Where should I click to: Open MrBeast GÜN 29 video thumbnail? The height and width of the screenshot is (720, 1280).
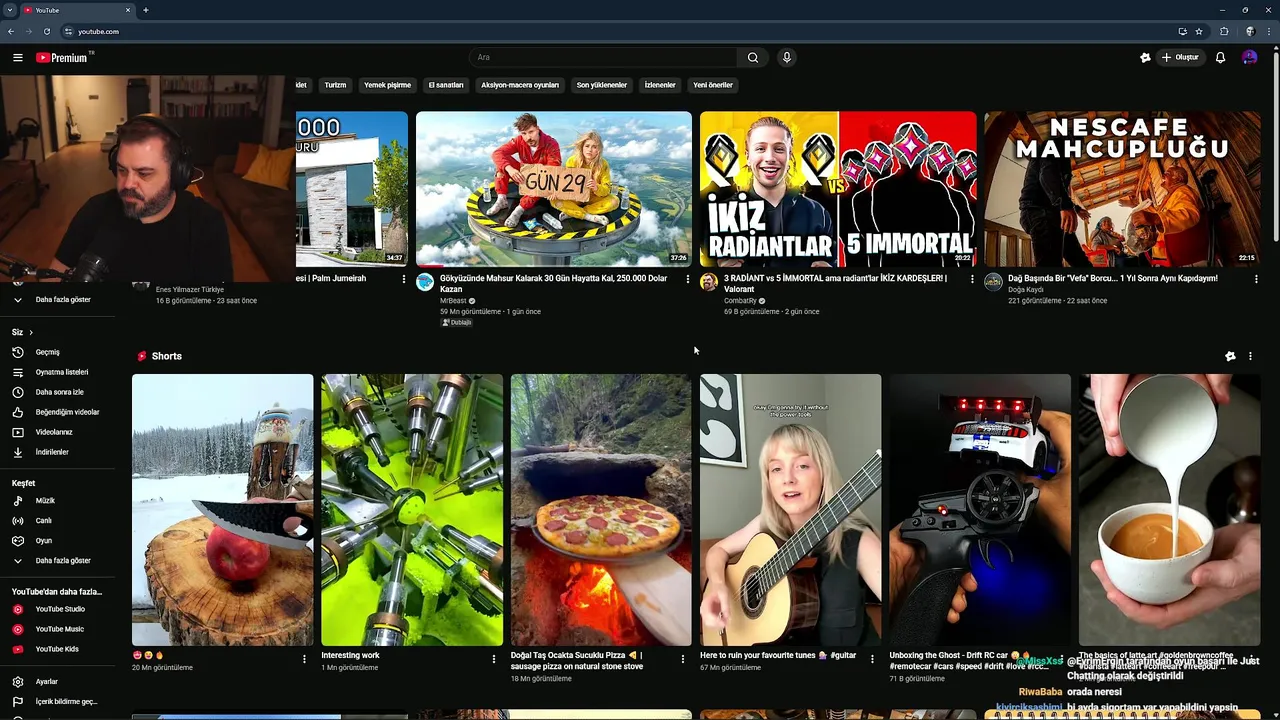coord(554,188)
